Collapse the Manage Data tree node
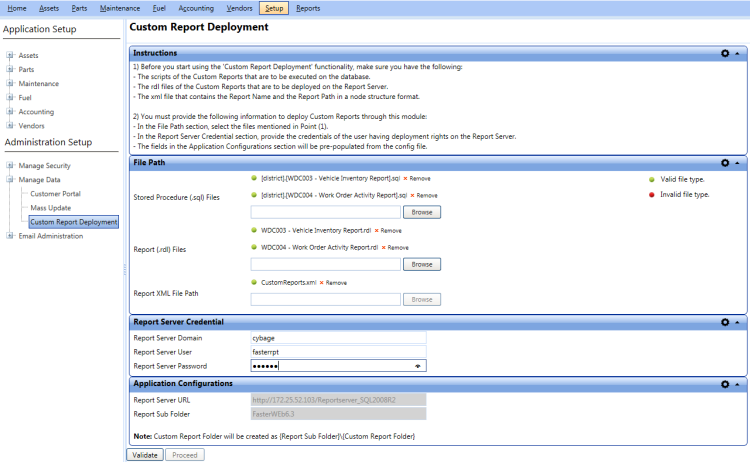Screen dimensions: 750x462 tap(10, 179)
